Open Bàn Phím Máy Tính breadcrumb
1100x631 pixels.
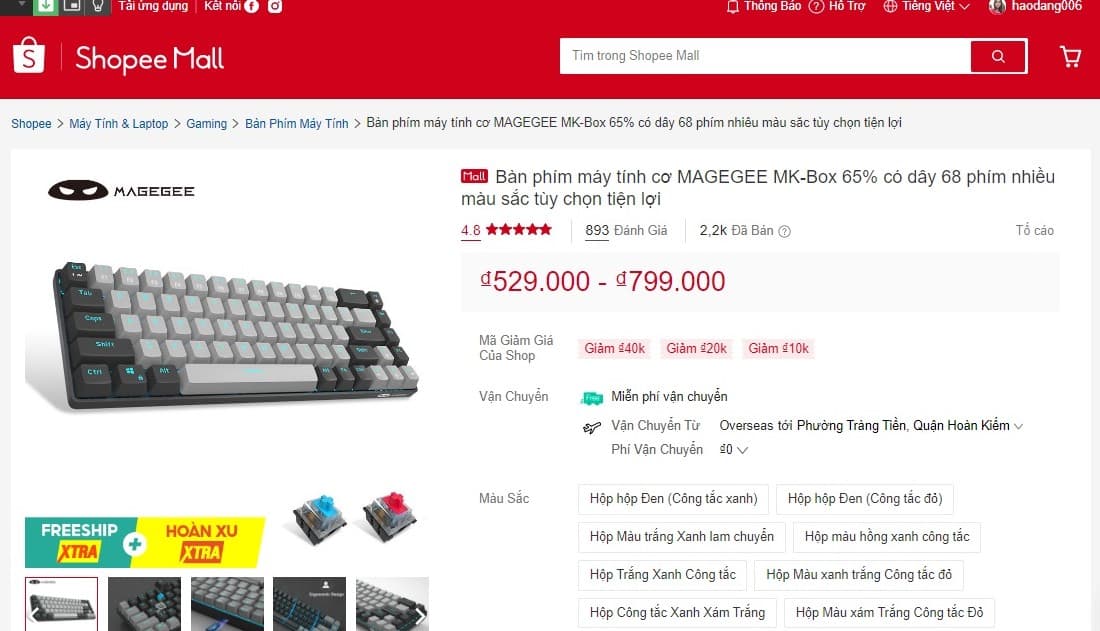[x=297, y=124]
